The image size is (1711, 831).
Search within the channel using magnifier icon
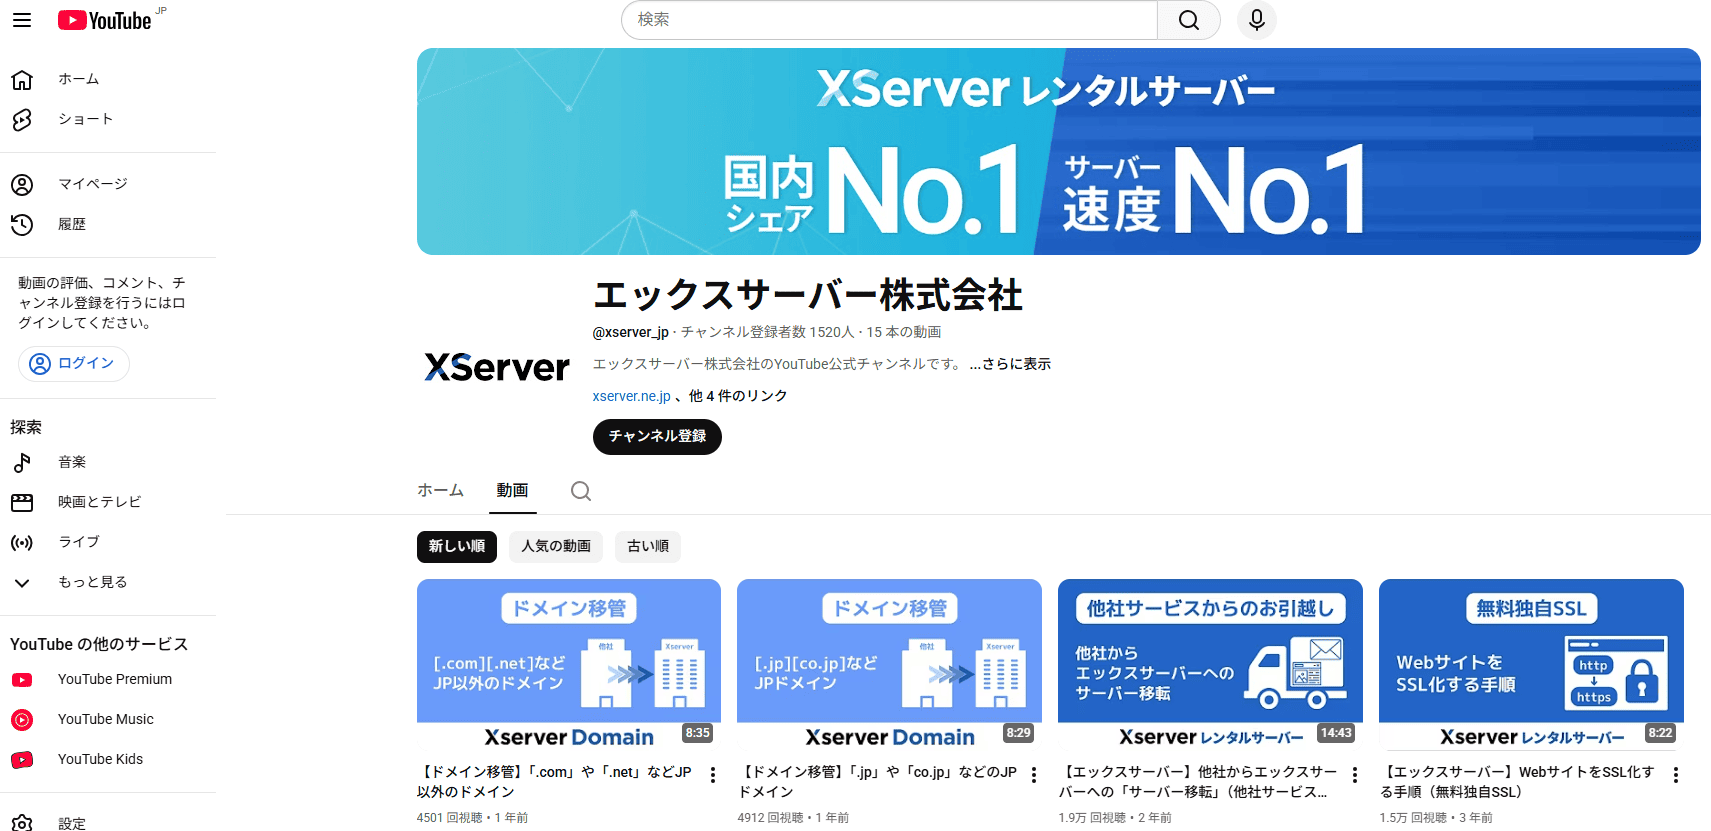click(x=580, y=491)
